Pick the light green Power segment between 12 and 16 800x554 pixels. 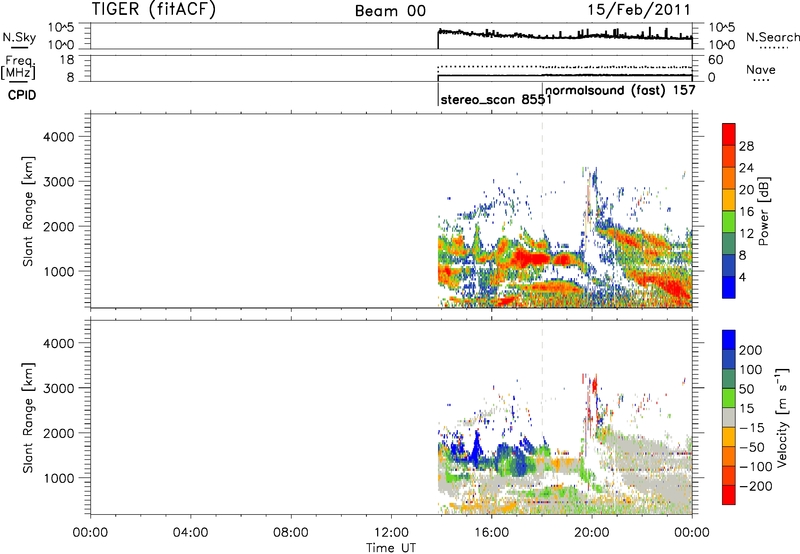(729, 222)
